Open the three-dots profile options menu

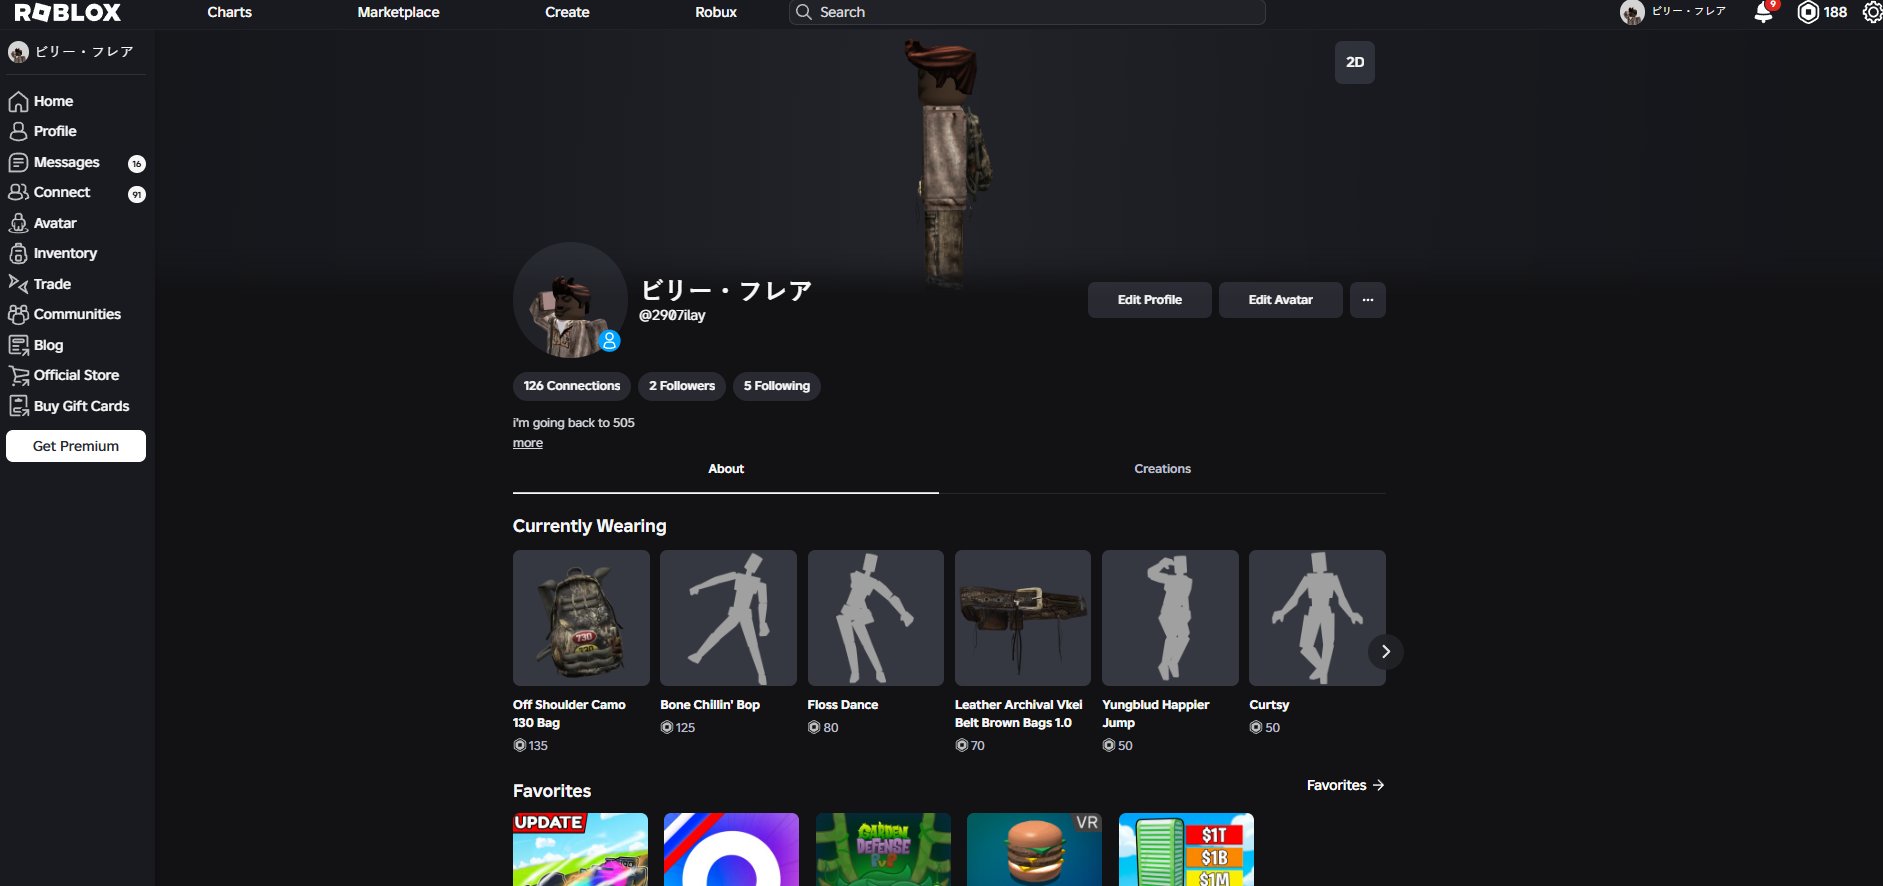(x=1367, y=300)
